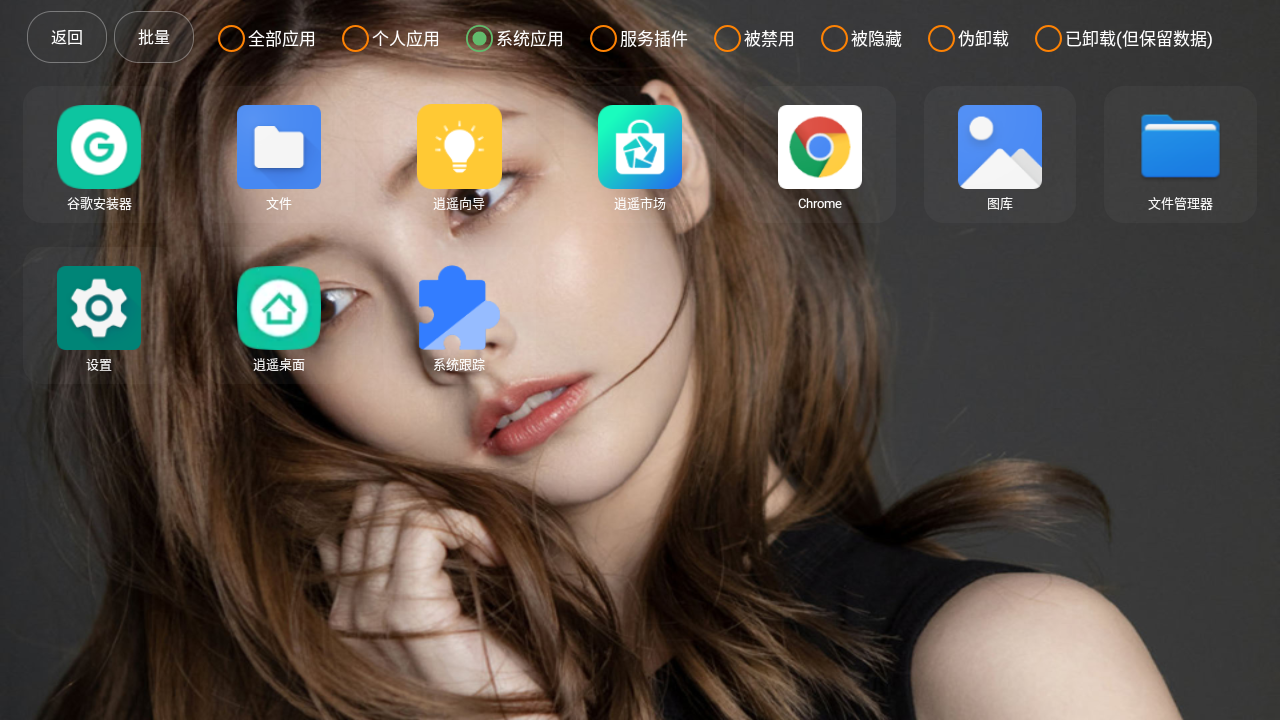
Task: Select the 服务插件 radio button
Action: [604, 39]
